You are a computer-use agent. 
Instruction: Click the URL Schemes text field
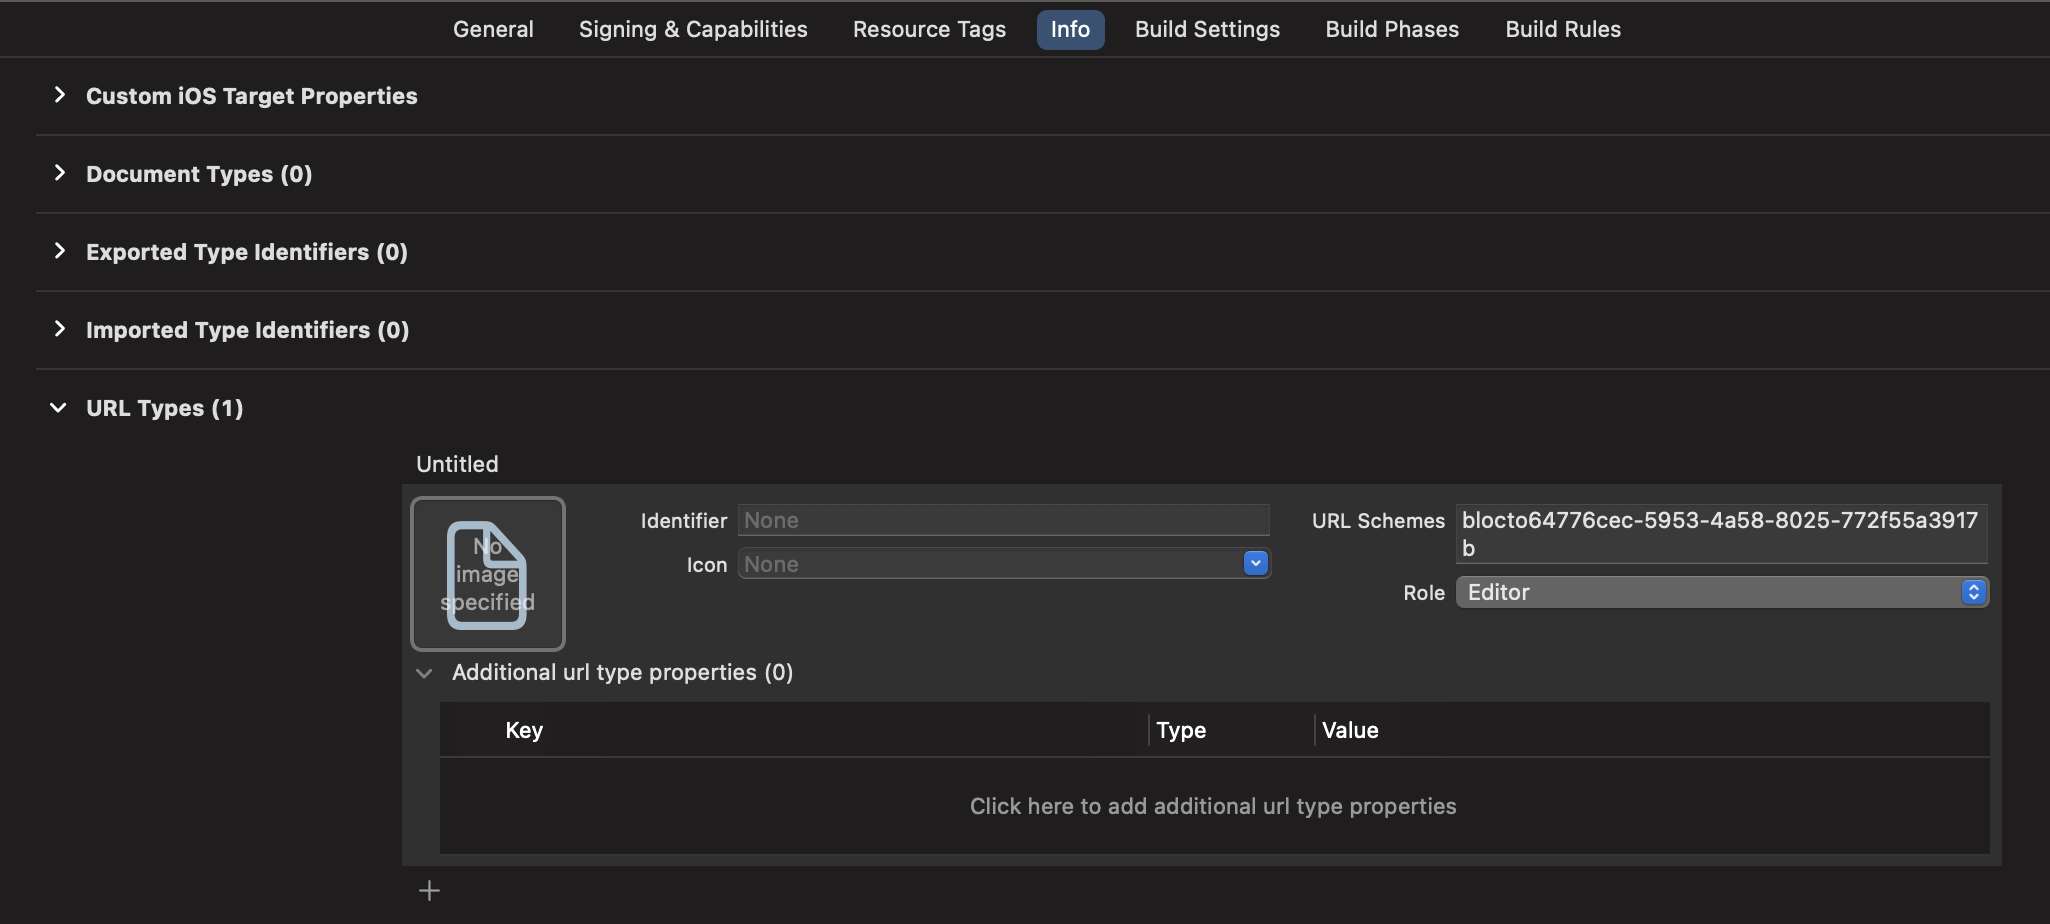tap(1721, 534)
